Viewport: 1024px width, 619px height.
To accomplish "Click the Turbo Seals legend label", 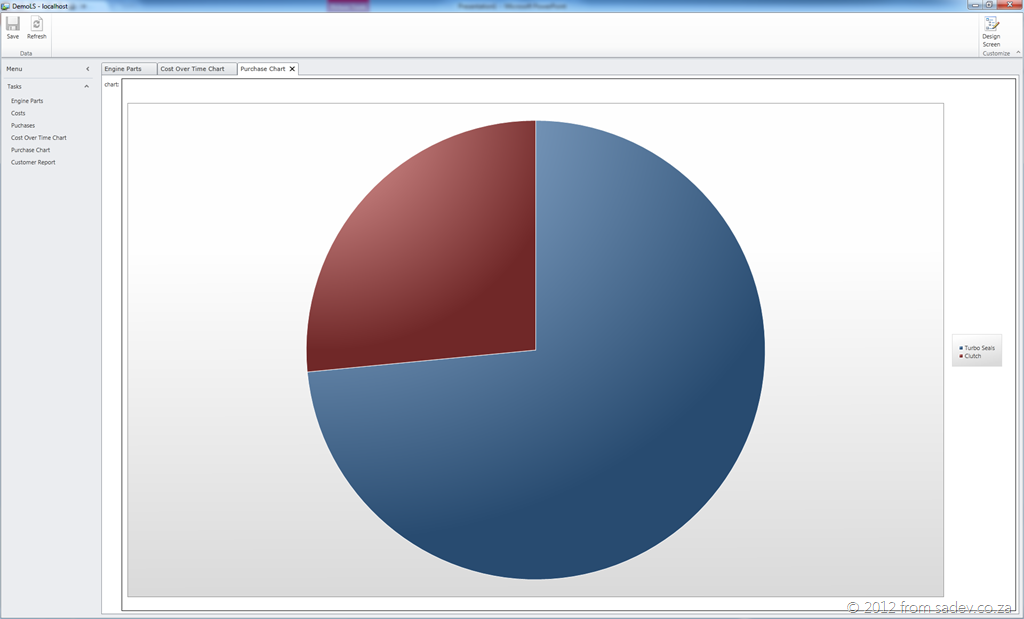I will 980,348.
